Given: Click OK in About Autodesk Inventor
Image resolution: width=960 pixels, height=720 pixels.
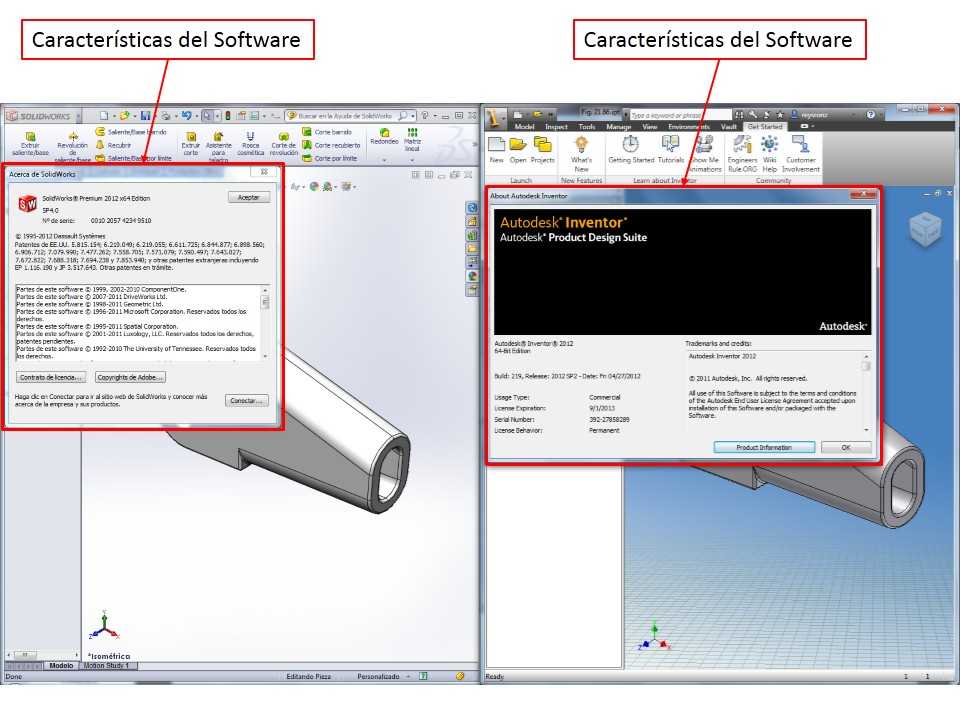Looking at the screenshot, I should coord(846,448).
